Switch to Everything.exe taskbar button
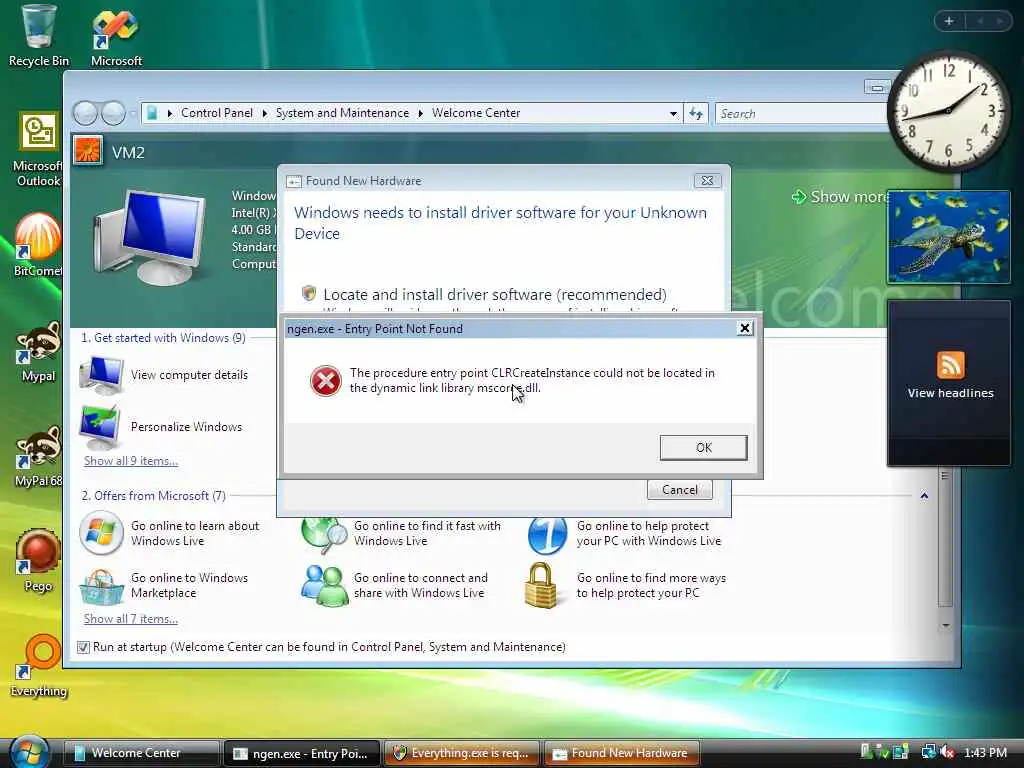Viewport: 1024px width, 768px height. (461, 753)
